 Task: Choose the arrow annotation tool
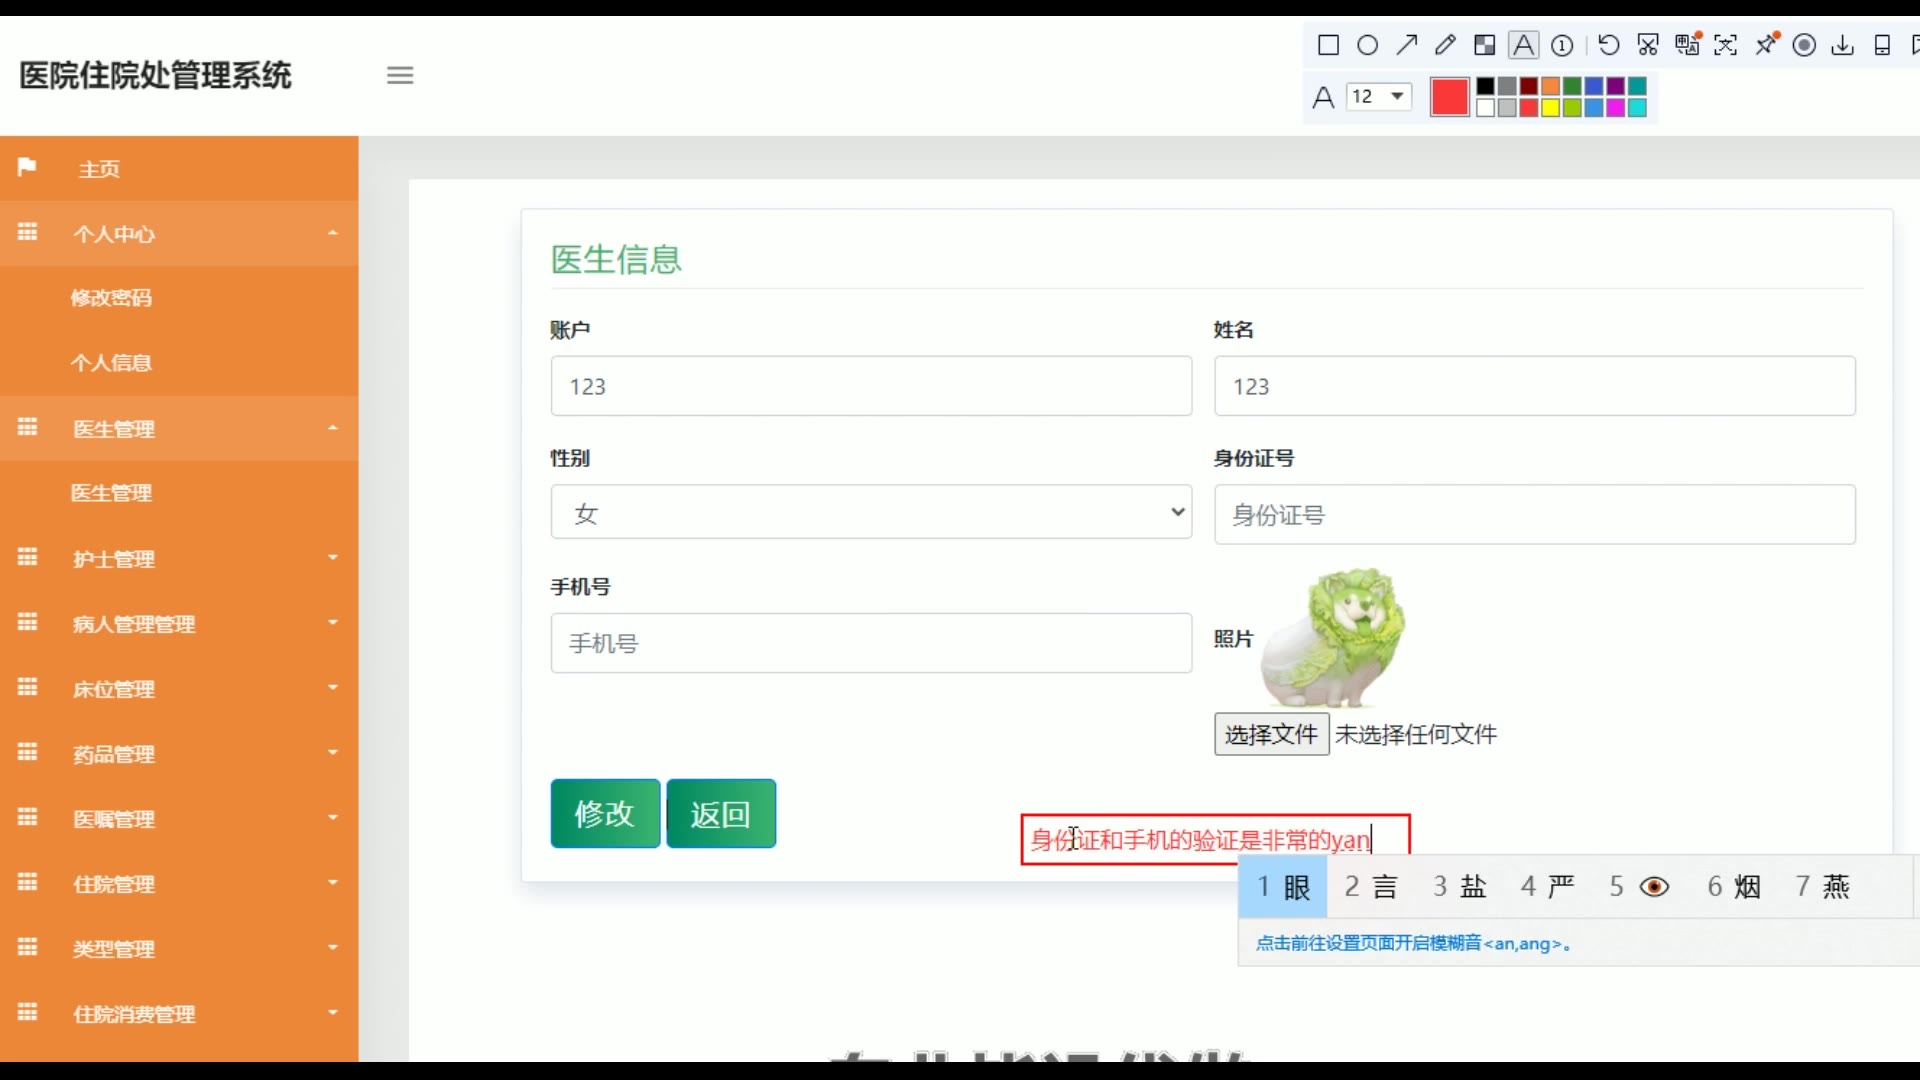[x=1407, y=45]
